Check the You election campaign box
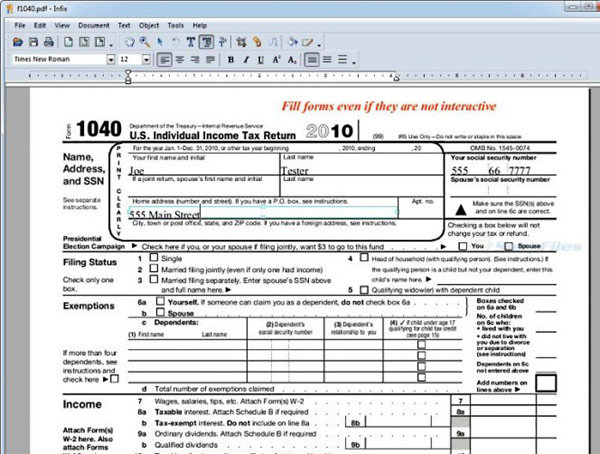Screen dimensions: 600x454 pyautogui.click(x=463, y=246)
